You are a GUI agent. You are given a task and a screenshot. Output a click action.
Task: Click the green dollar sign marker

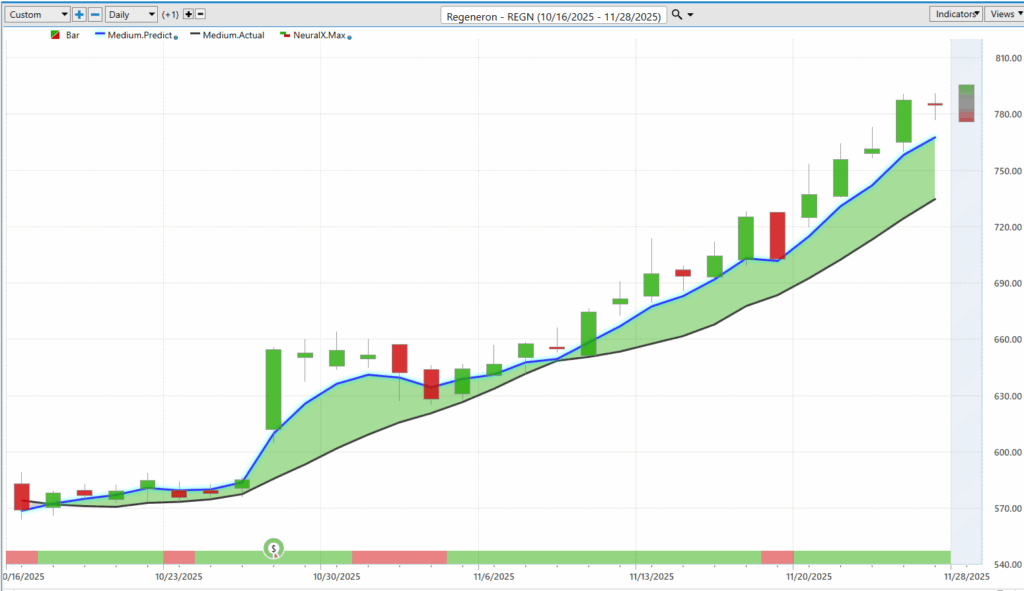pyautogui.click(x=273, y=548)
